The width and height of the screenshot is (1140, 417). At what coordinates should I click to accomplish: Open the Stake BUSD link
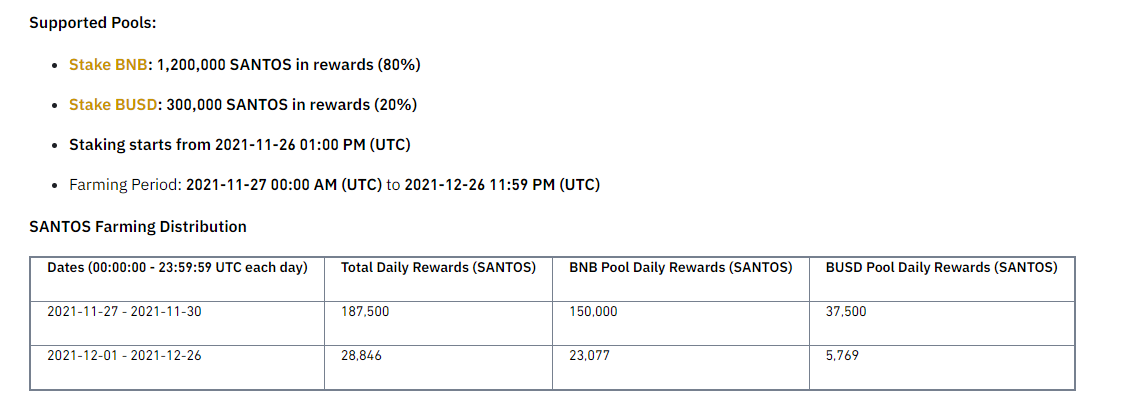[113, 105]
